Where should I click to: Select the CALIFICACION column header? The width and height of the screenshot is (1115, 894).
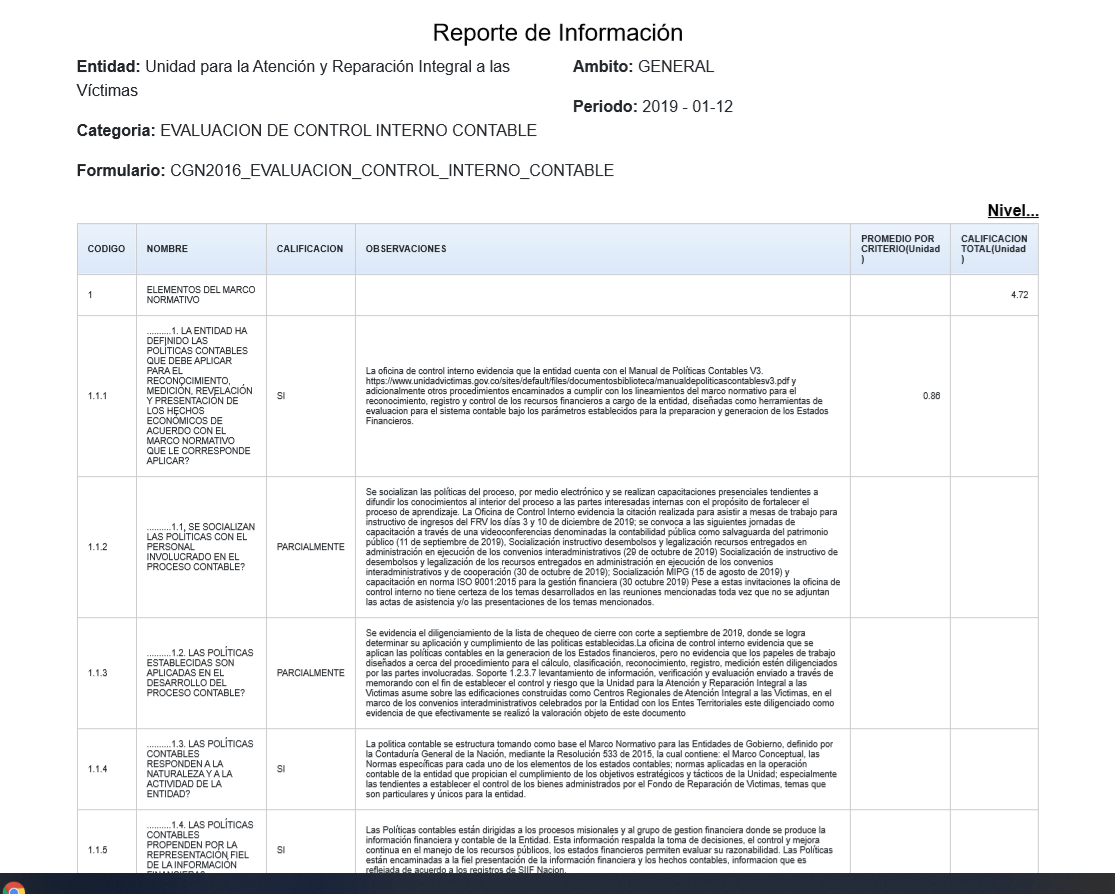tap(311, 249)
